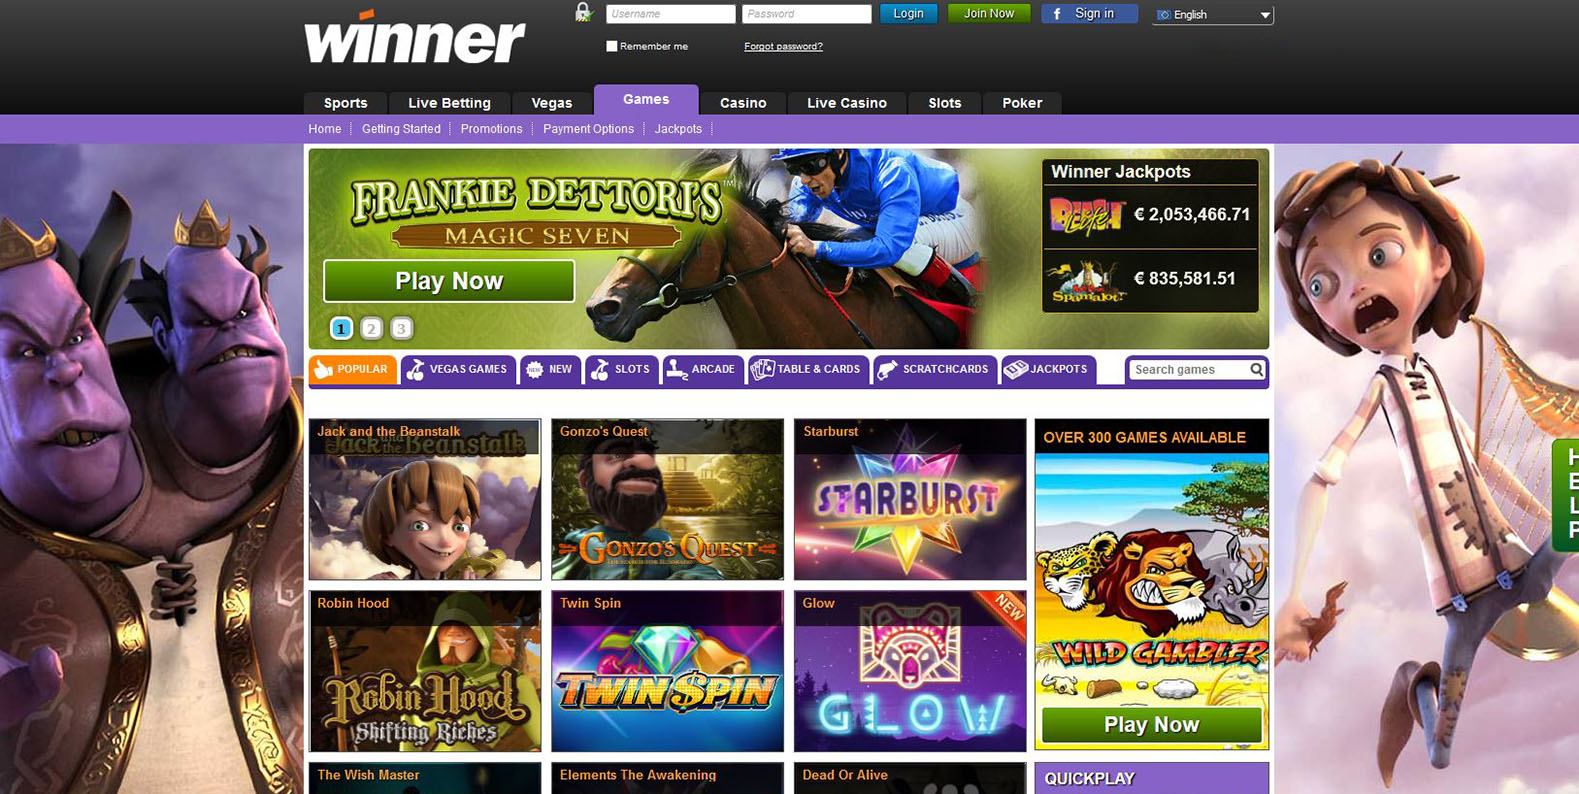Click Play Now on Frankie Dettori banner
The height and width of the screenshot is (794, 1579).
[449, 281]
